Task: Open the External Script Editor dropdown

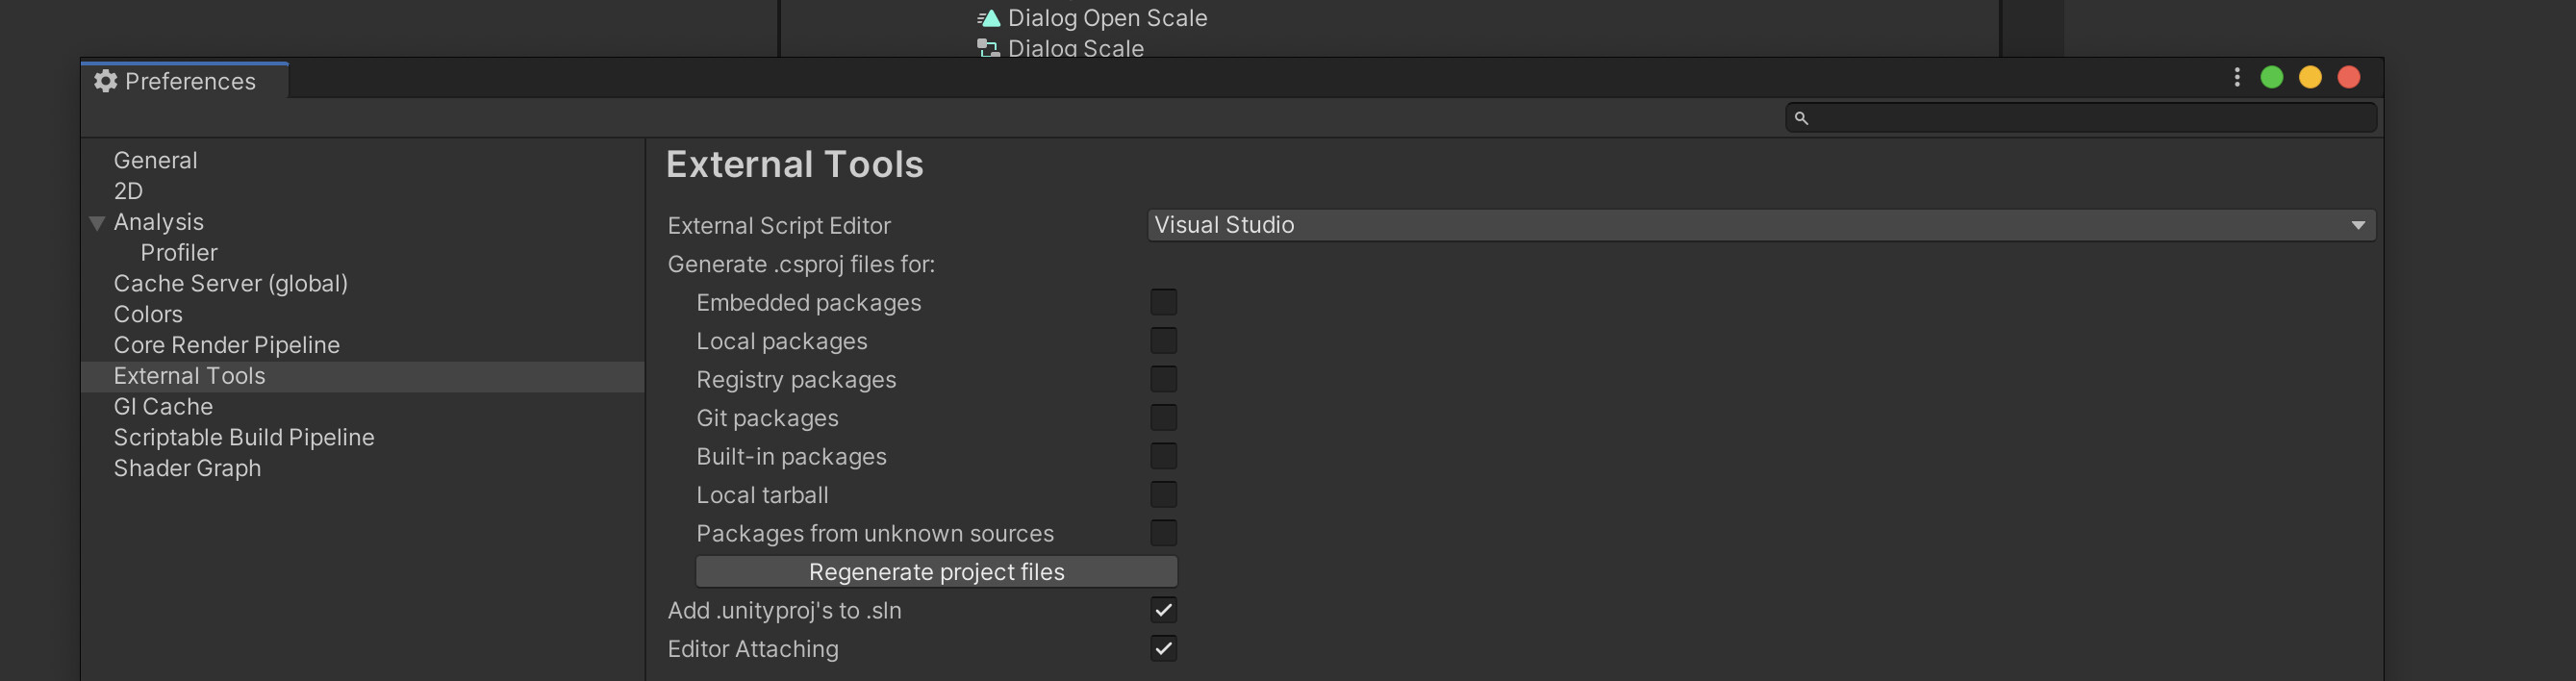Action: (1760, 224)
